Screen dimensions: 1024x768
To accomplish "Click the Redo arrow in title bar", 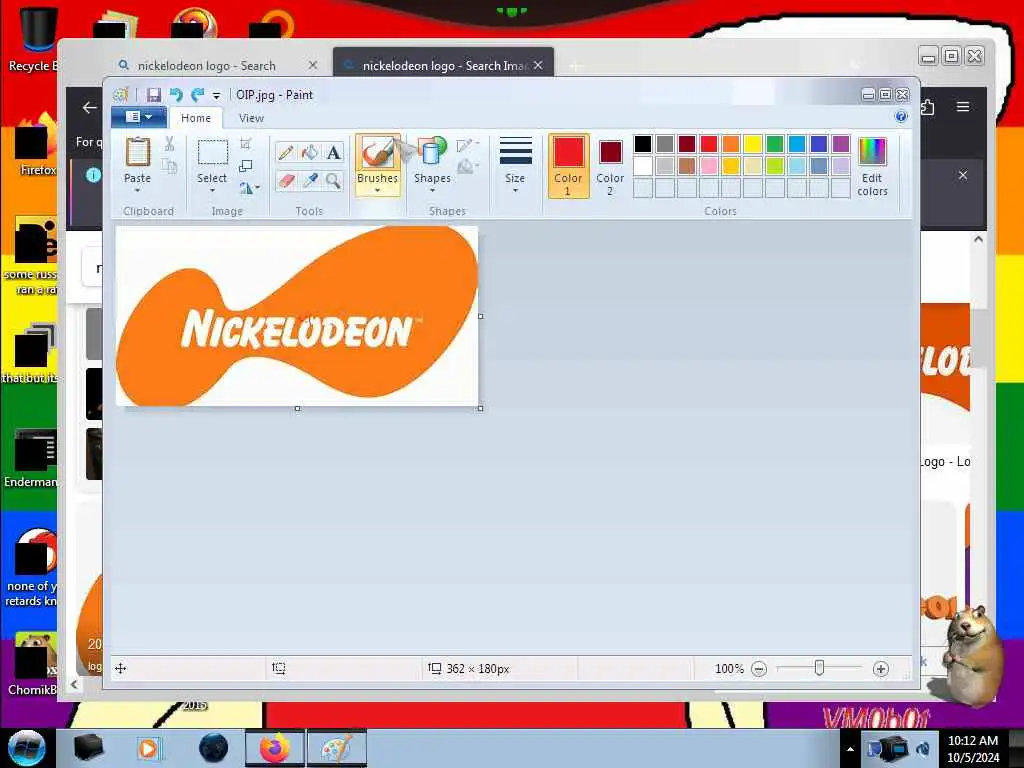I will click(197, 95).
